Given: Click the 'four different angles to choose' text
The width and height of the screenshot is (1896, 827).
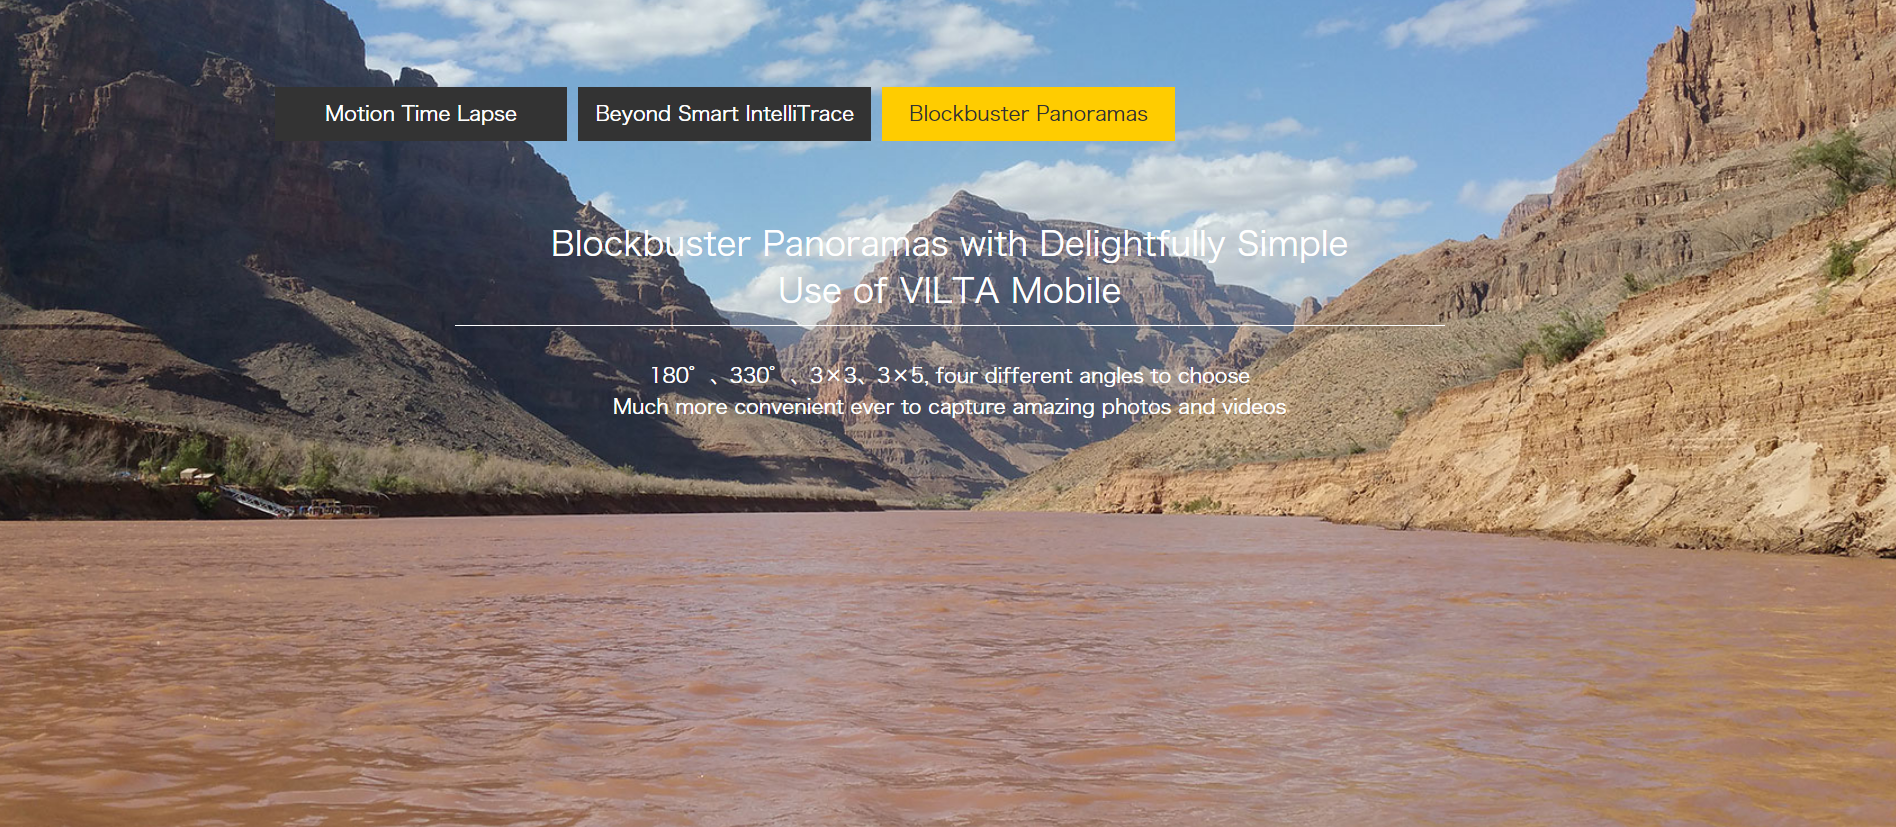Looking at the screenshot, I should point(1092,376).
